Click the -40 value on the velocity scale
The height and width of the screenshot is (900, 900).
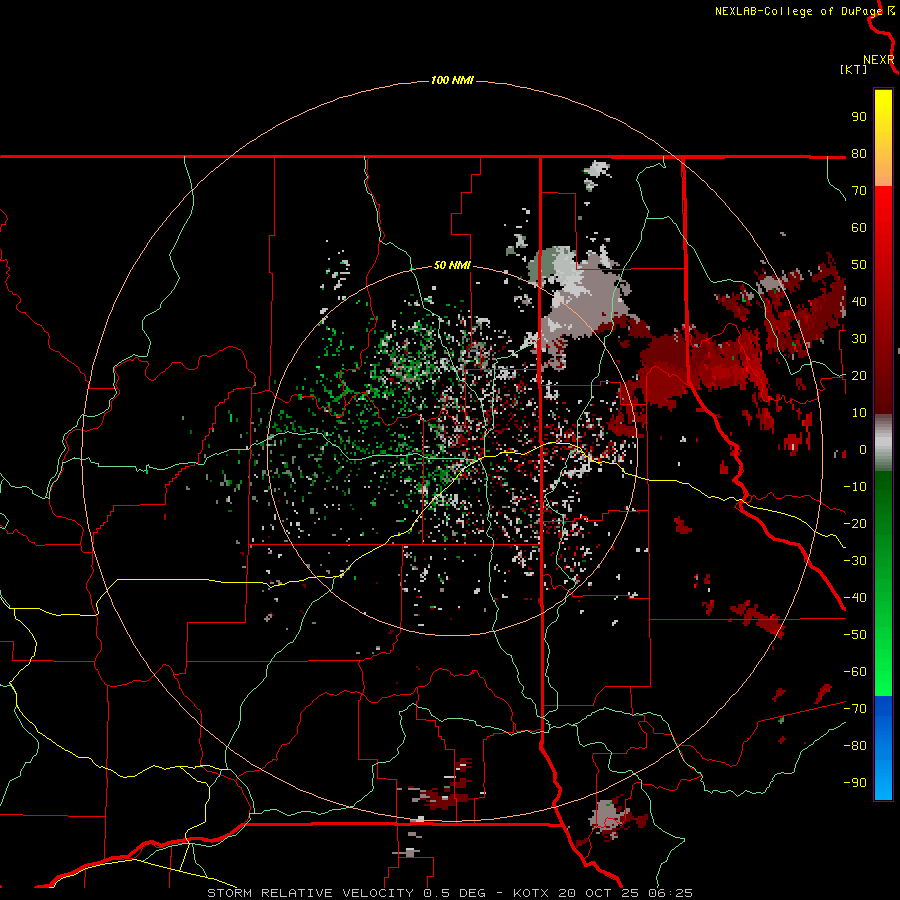point(855,598)
